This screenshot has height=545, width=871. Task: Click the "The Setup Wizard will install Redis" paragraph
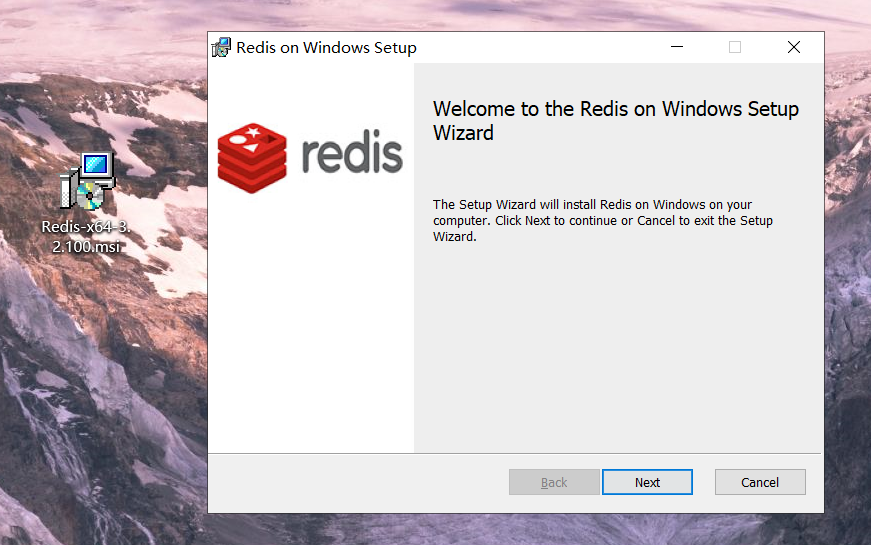pos(603,221)
